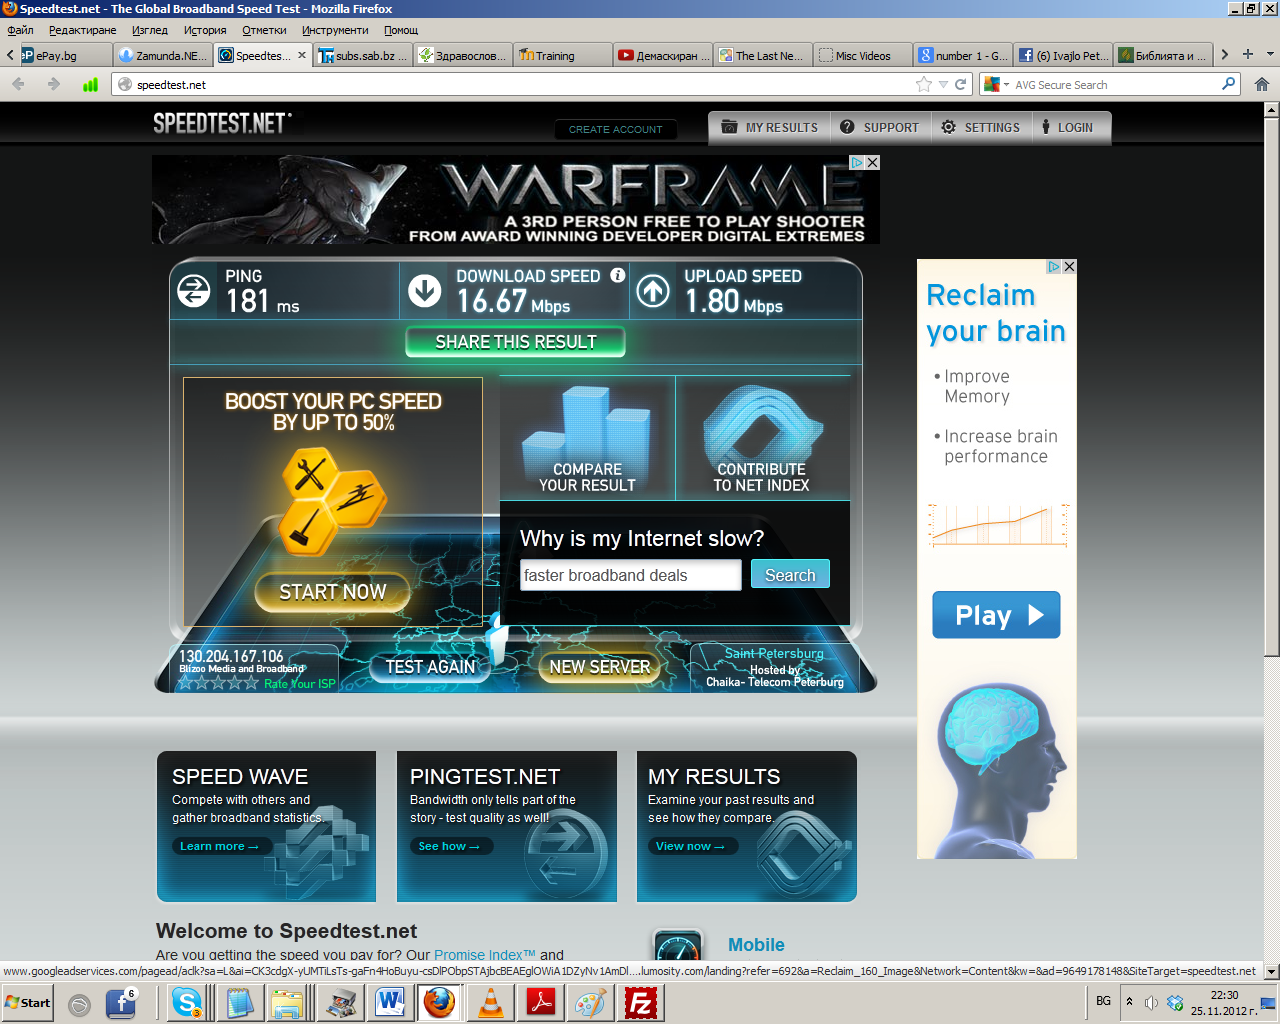Screen dimensions: 1280x1024
Task: Click the Compare Your Result tile
Action: pos(587,438)
